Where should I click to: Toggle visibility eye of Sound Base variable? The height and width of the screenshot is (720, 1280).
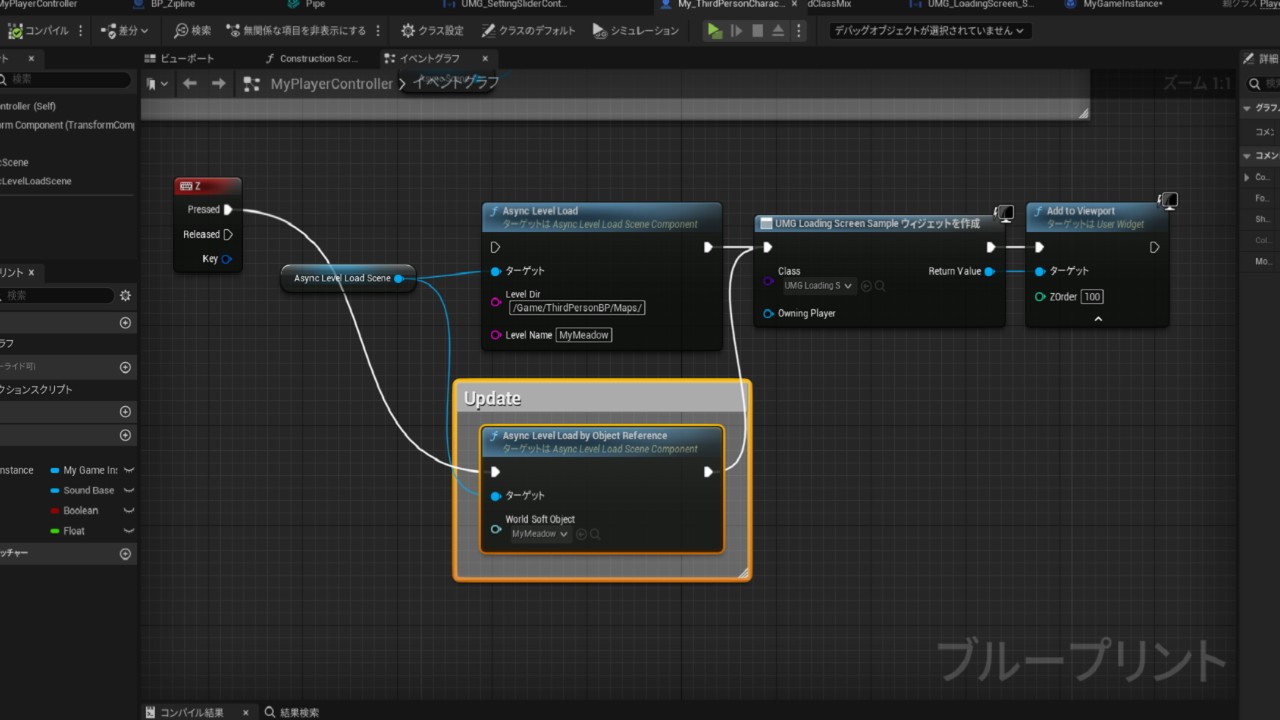pos(128,491)
